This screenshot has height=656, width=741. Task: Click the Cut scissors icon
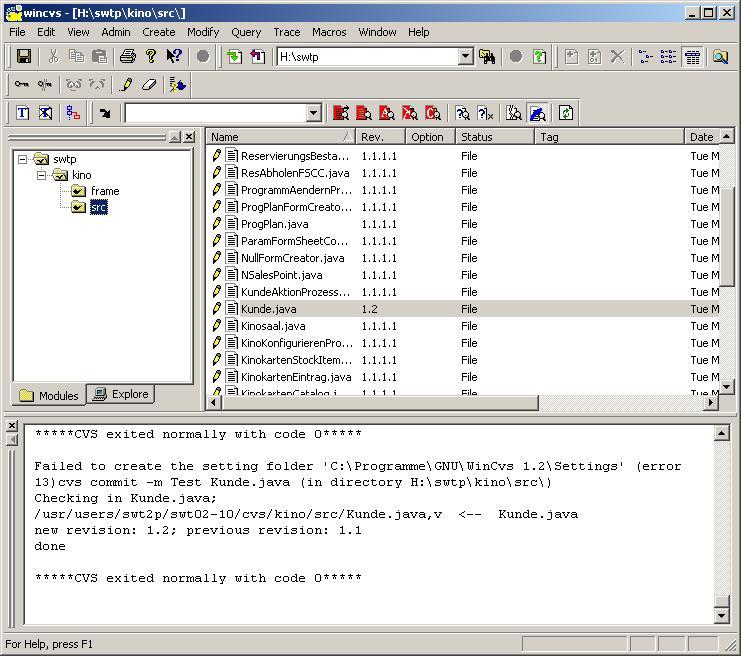tap(53, 56)
